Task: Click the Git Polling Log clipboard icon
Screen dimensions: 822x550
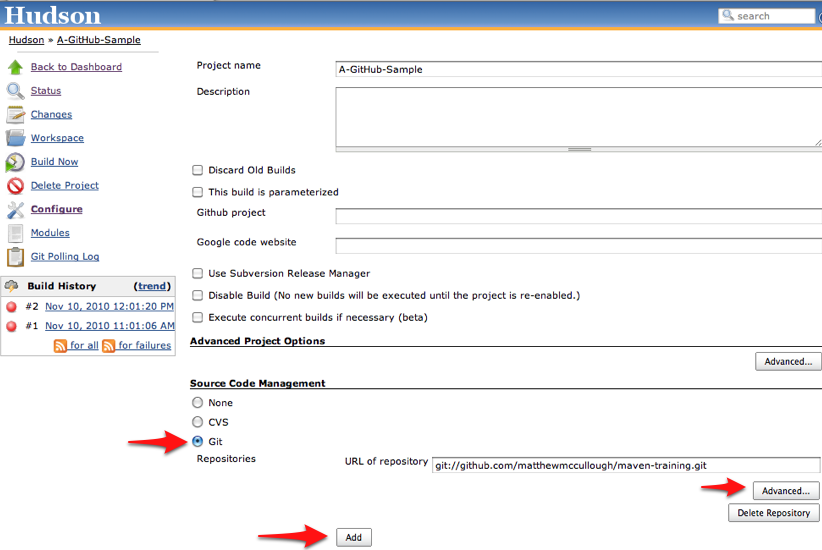Action: click(x=15, y=257)
